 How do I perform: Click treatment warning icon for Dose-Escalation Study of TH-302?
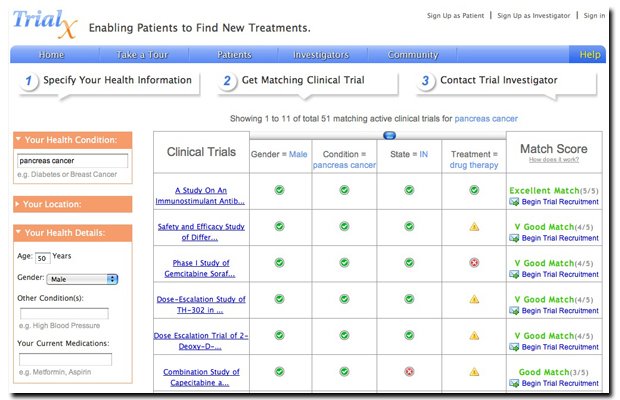(474, 299)
